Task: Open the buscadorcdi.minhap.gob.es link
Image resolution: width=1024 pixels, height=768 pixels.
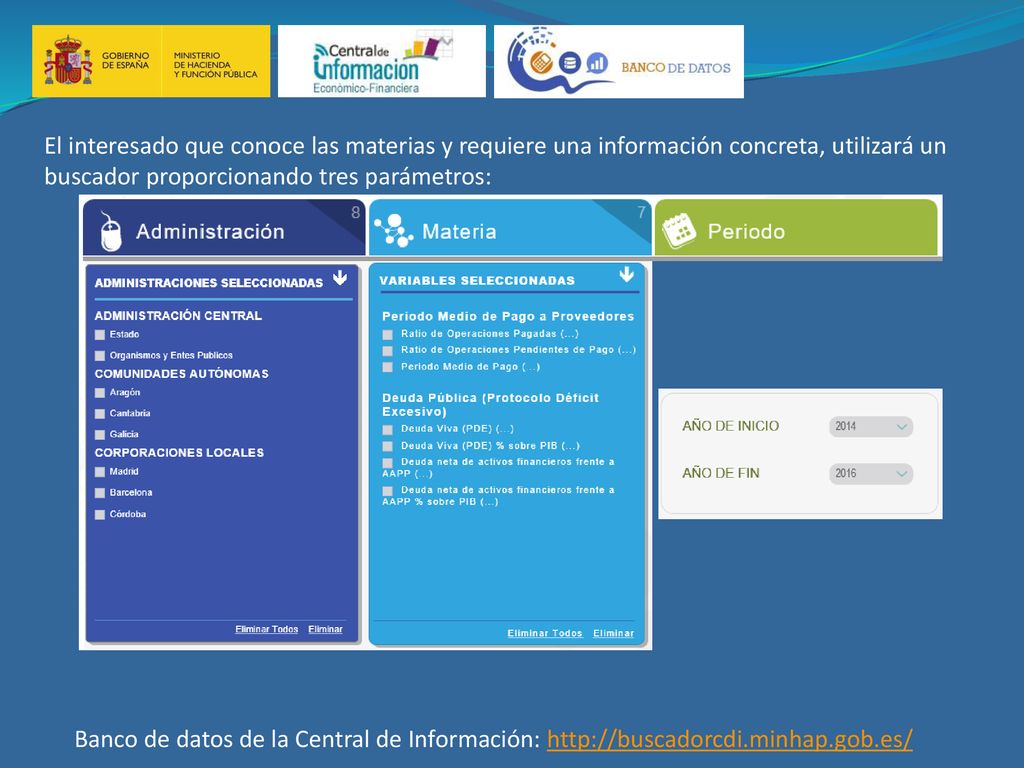Action: (729, 739)
